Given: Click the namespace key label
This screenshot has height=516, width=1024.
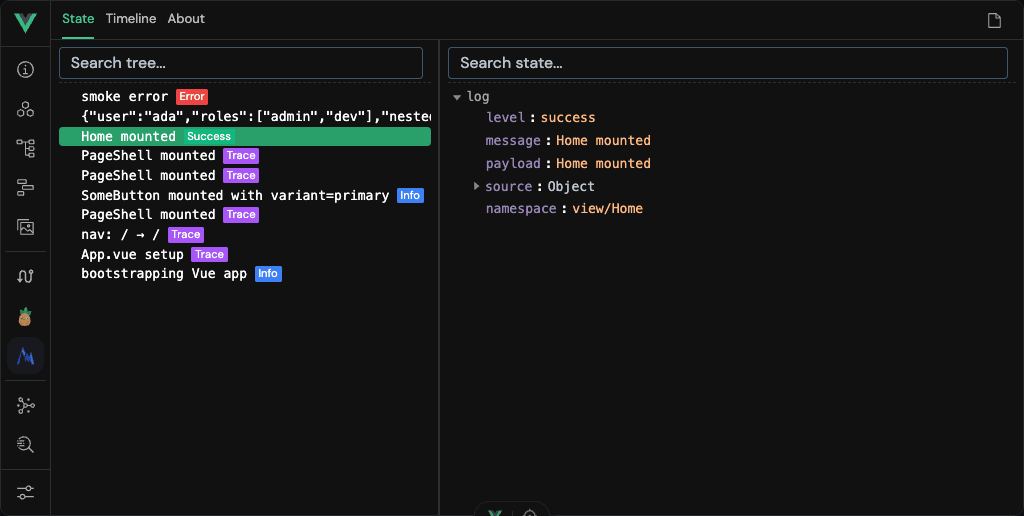Looking at the screenshot, I should point(521,208).
